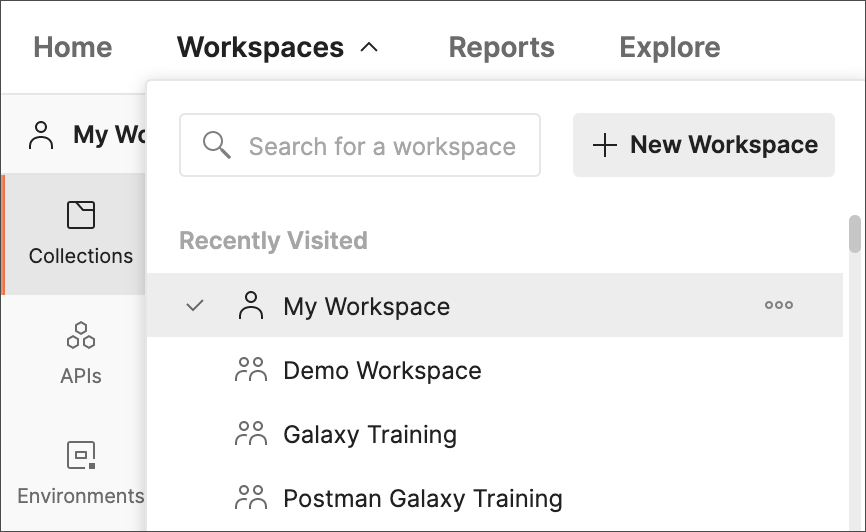Click the personal icon beside My Workspace entry
This screenshot has height=532, width=866.
coord(251,305)
